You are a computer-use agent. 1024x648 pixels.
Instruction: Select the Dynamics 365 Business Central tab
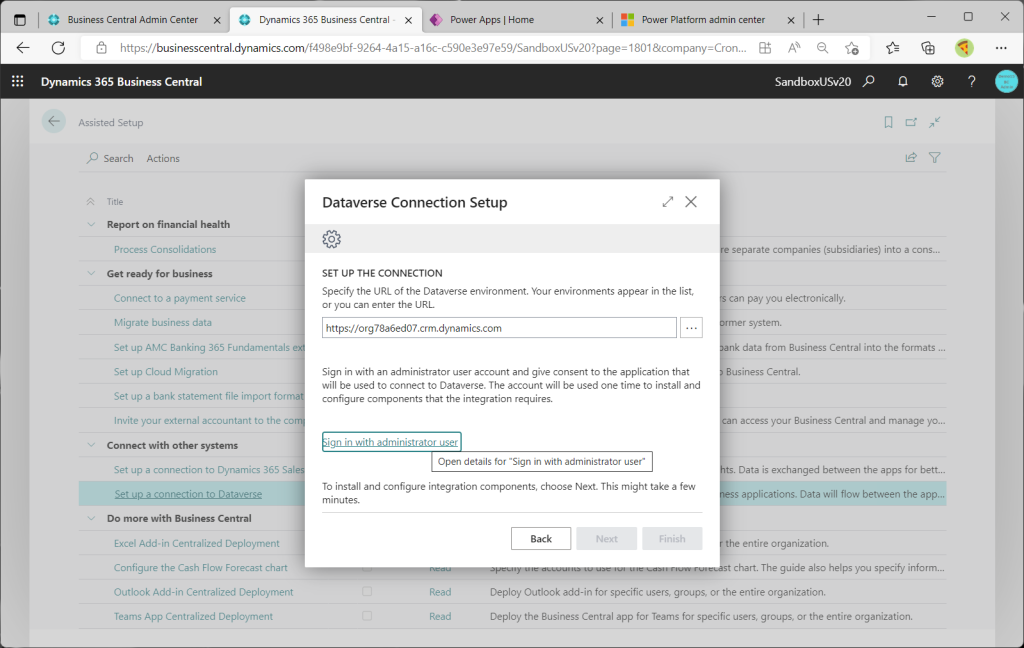click(x=325, y=20)
